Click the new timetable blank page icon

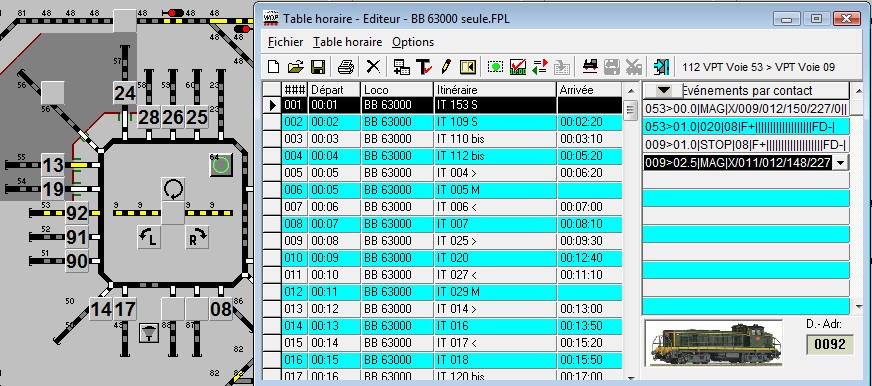click(273, 67)
